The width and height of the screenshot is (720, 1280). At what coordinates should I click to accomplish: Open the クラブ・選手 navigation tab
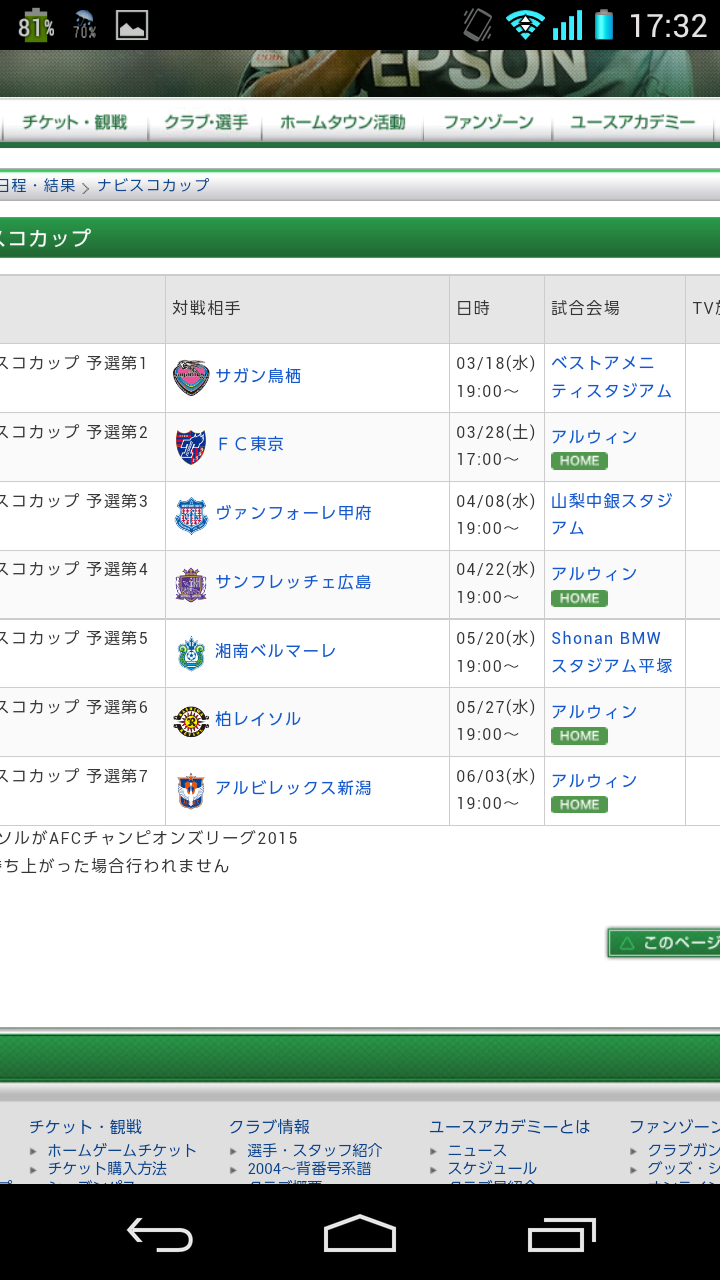click(x=206, y=123)
